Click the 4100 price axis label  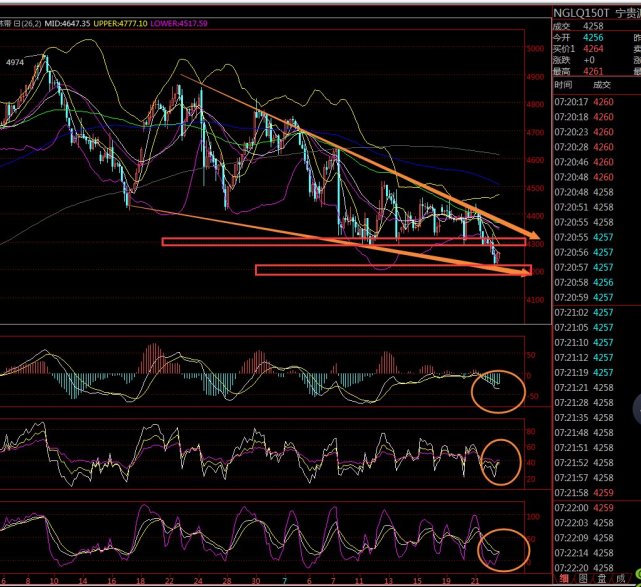coord(536,300)
